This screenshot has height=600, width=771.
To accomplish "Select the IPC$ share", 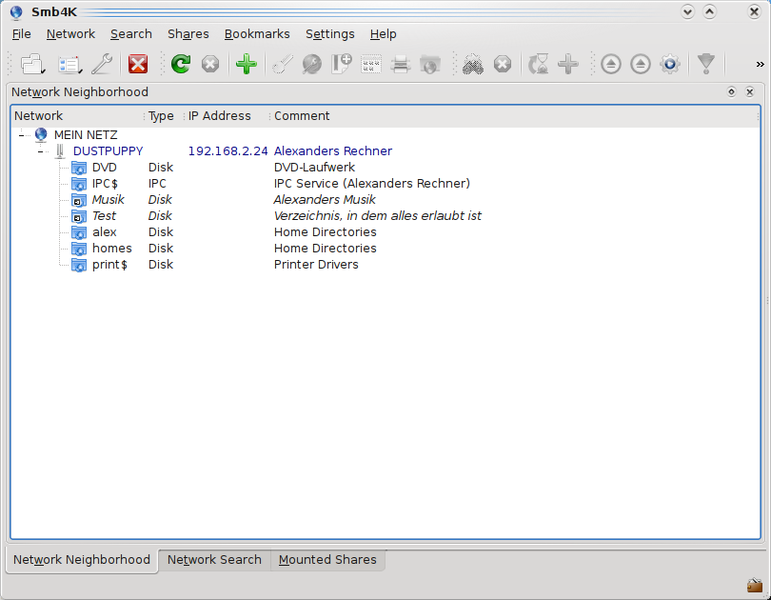I will tap(105, 183).
